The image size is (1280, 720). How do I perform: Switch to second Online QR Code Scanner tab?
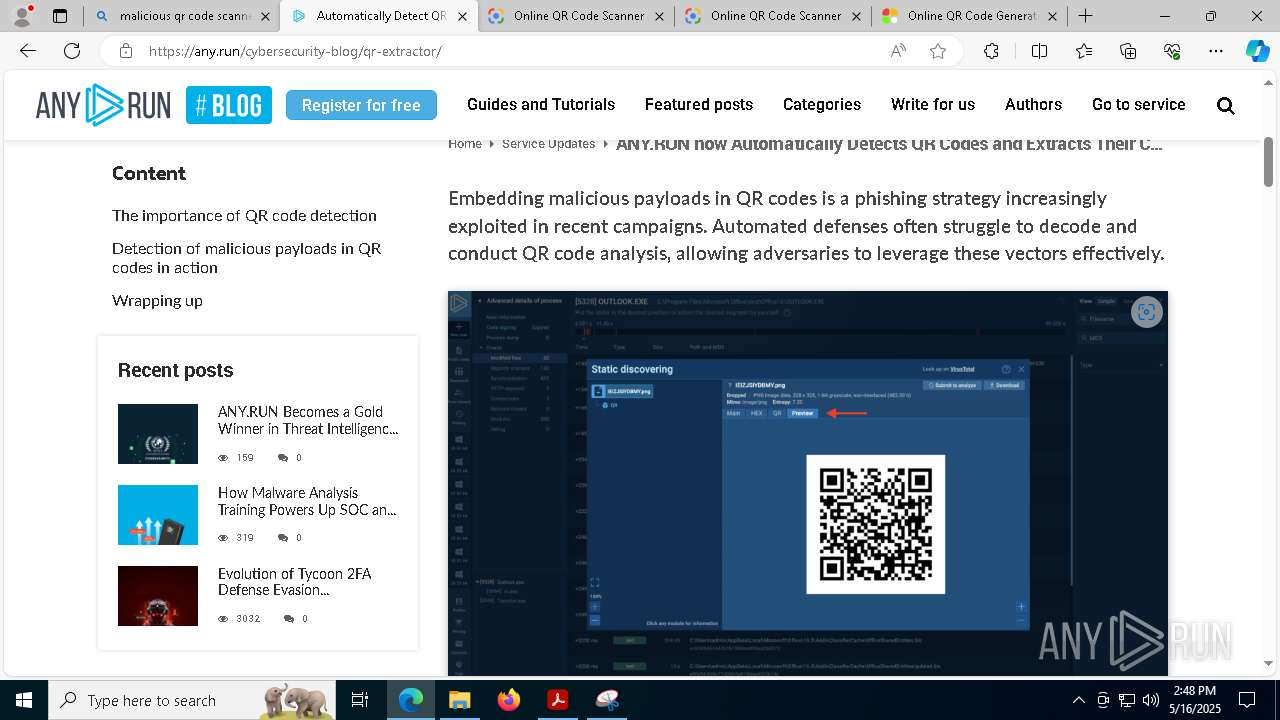pos(773,16)
